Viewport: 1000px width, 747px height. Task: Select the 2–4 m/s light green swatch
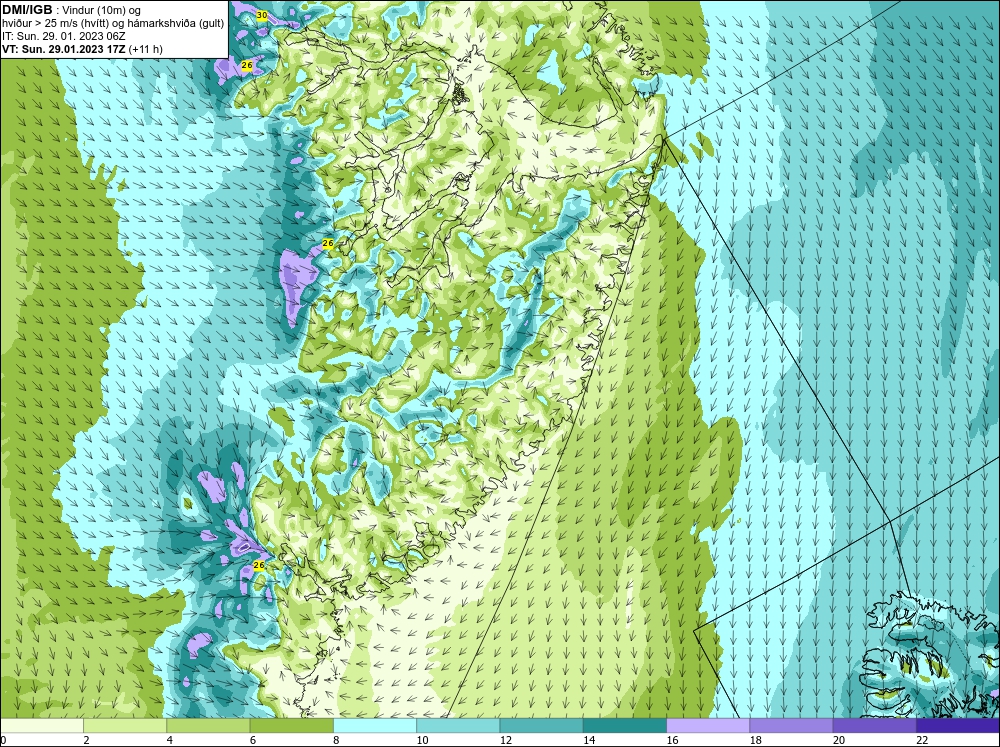[x=125, y=725]
